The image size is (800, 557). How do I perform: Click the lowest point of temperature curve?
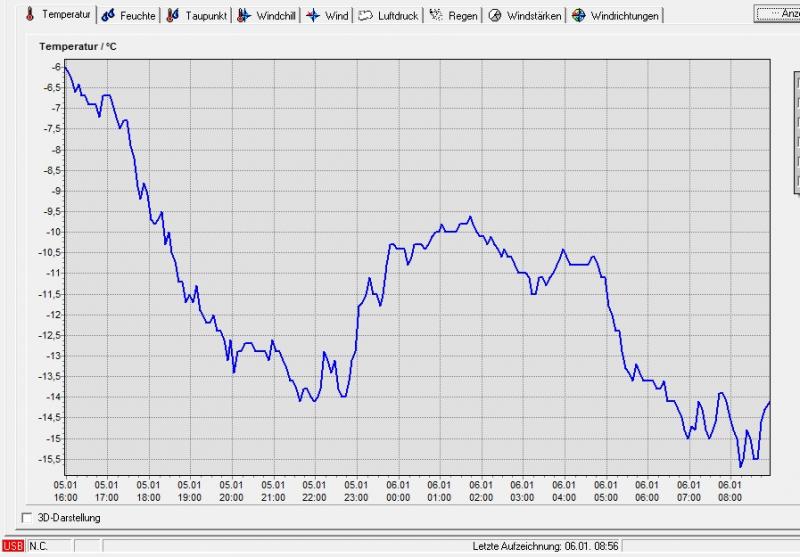coord(740,466)
